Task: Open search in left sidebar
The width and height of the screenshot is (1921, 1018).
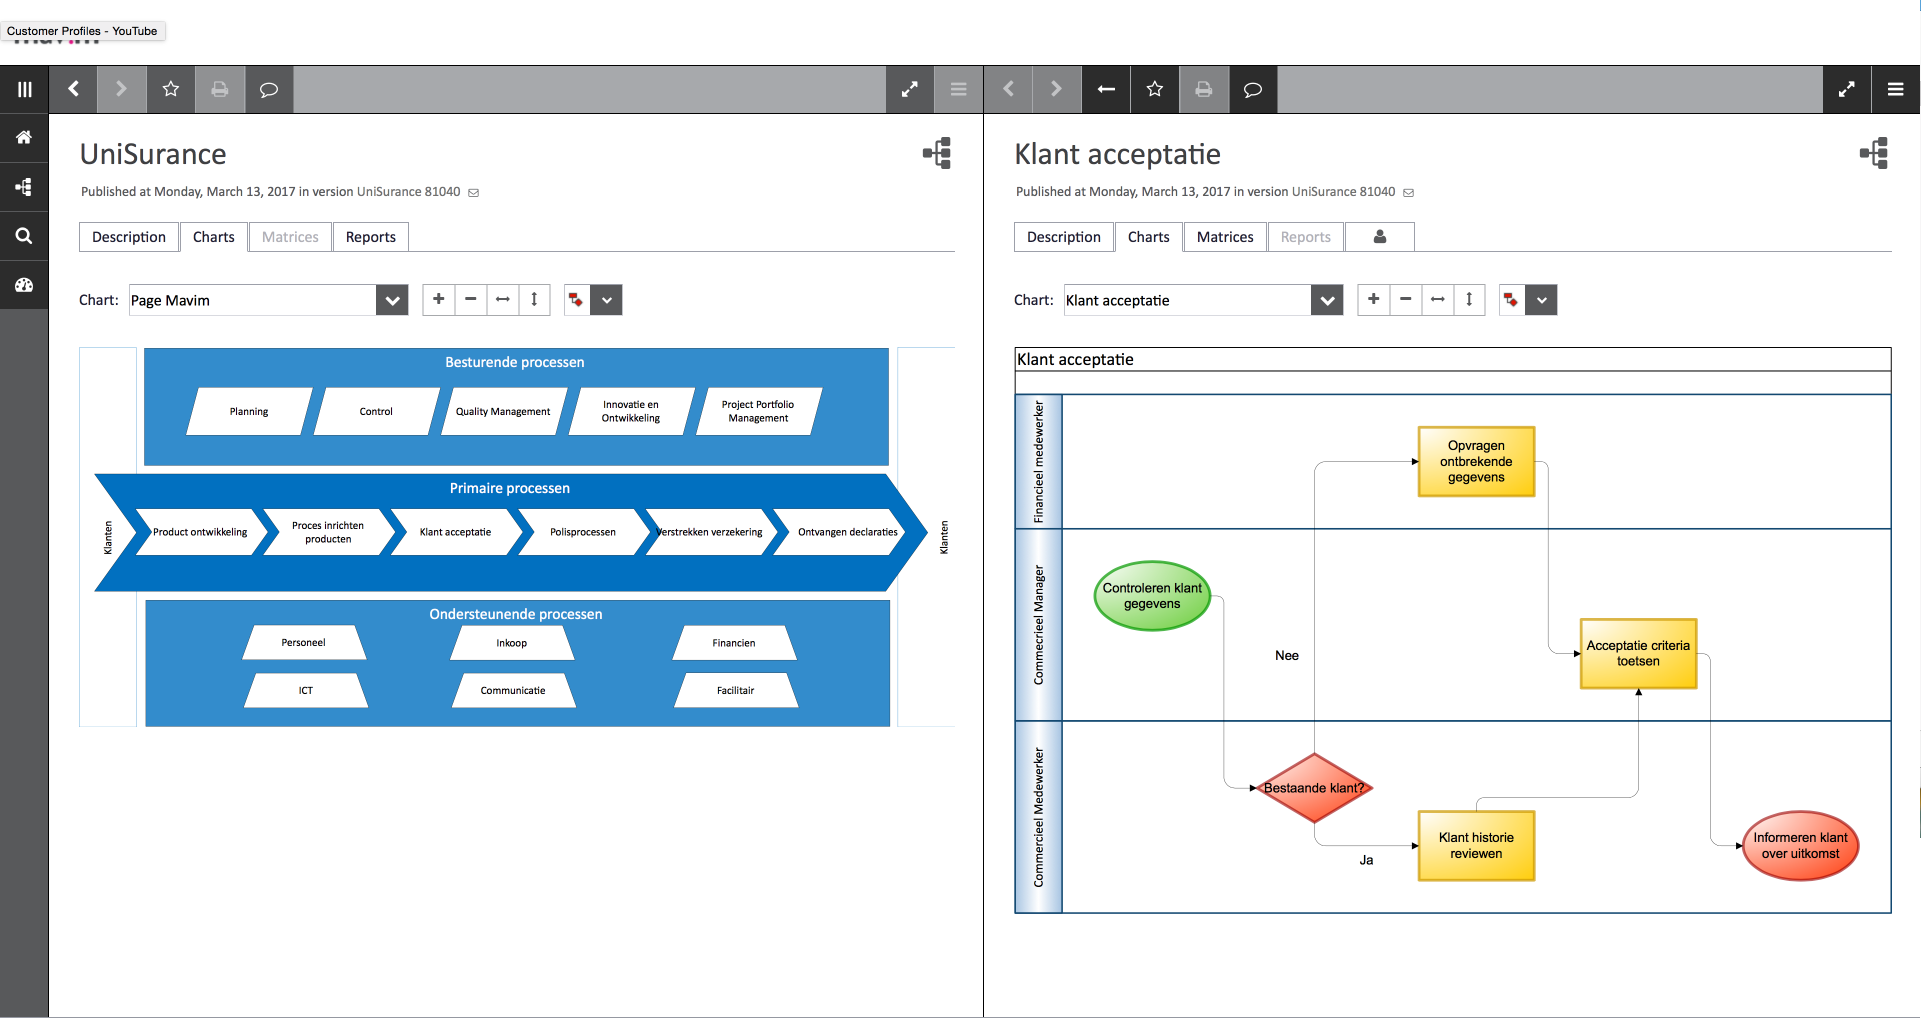Action: coord(24,236)
